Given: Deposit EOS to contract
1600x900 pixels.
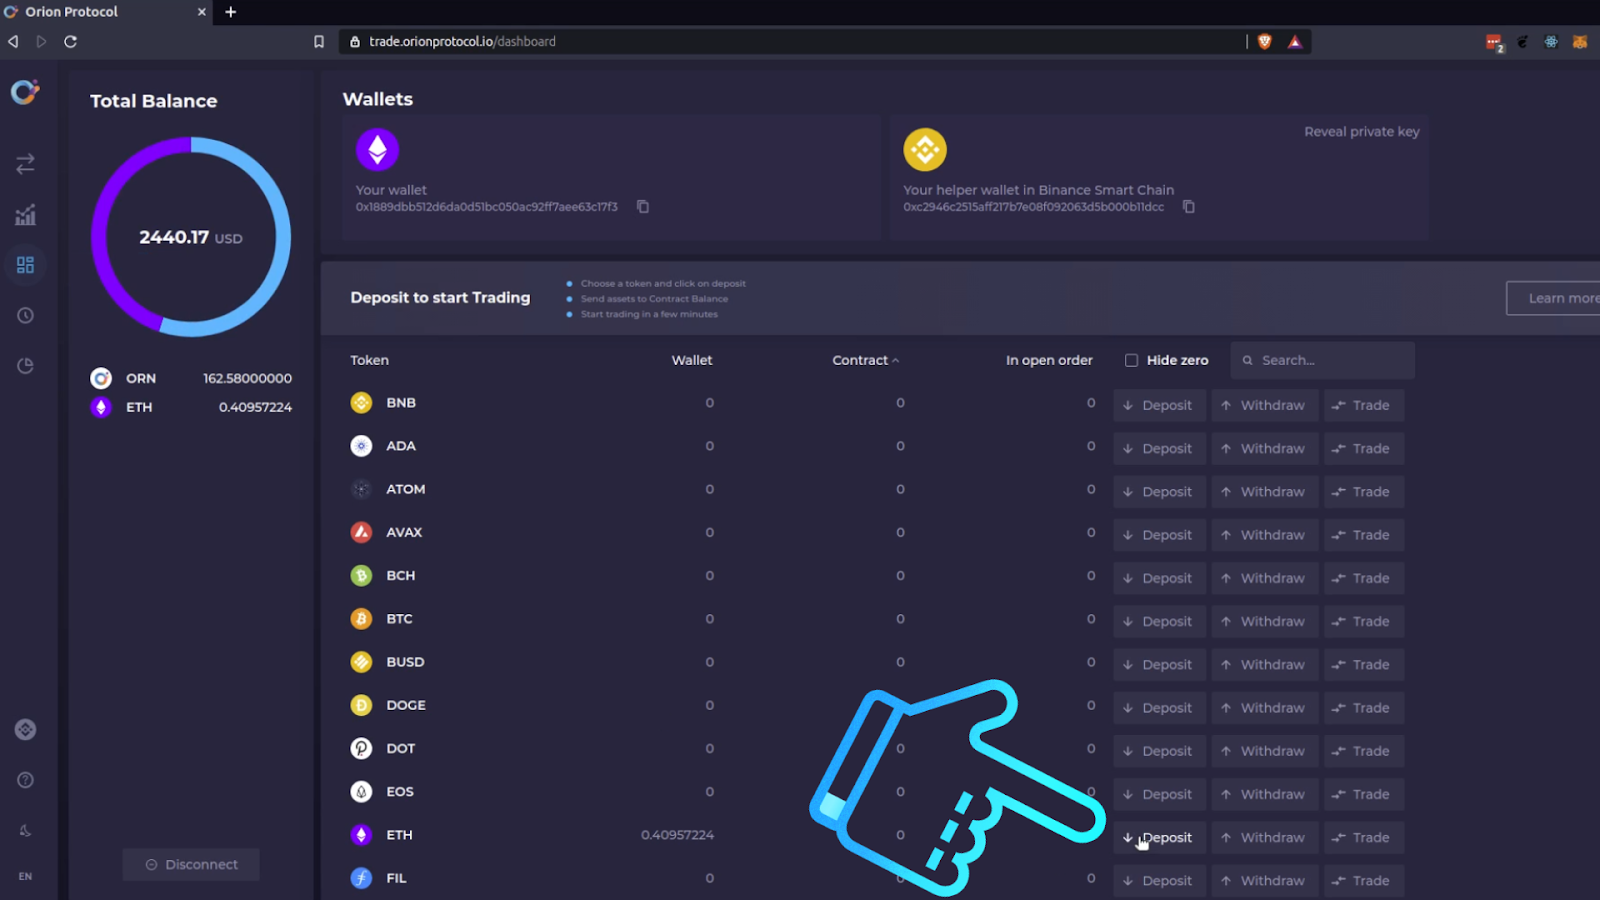Looking at the screenshot, I should 1159,794.
